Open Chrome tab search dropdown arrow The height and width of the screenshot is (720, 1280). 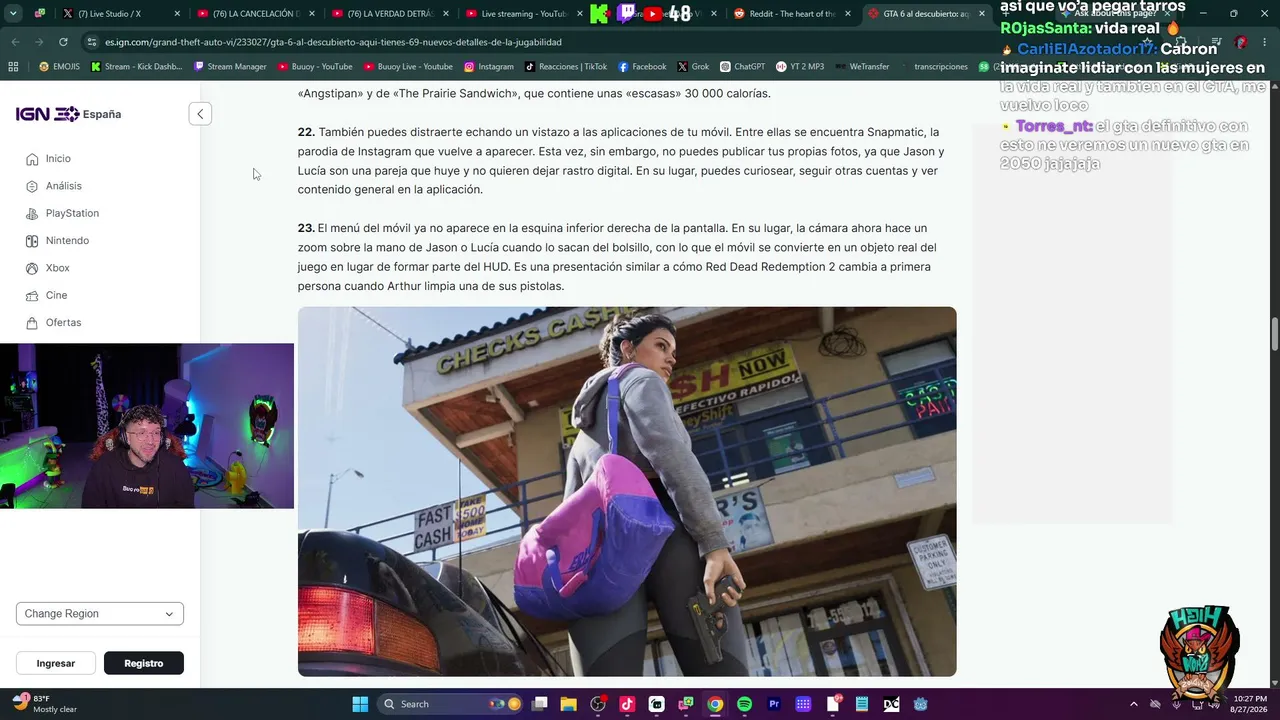coord(13,14)
